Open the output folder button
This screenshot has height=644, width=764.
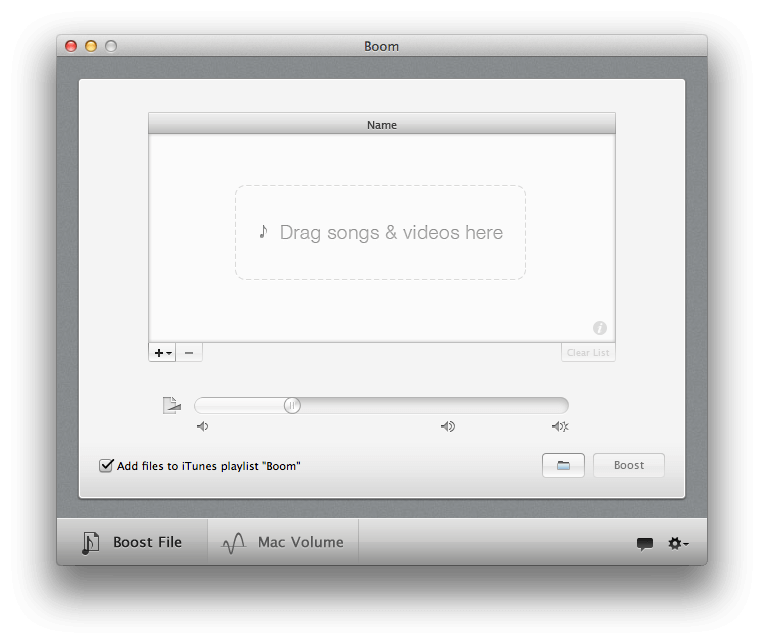(563, 465)
